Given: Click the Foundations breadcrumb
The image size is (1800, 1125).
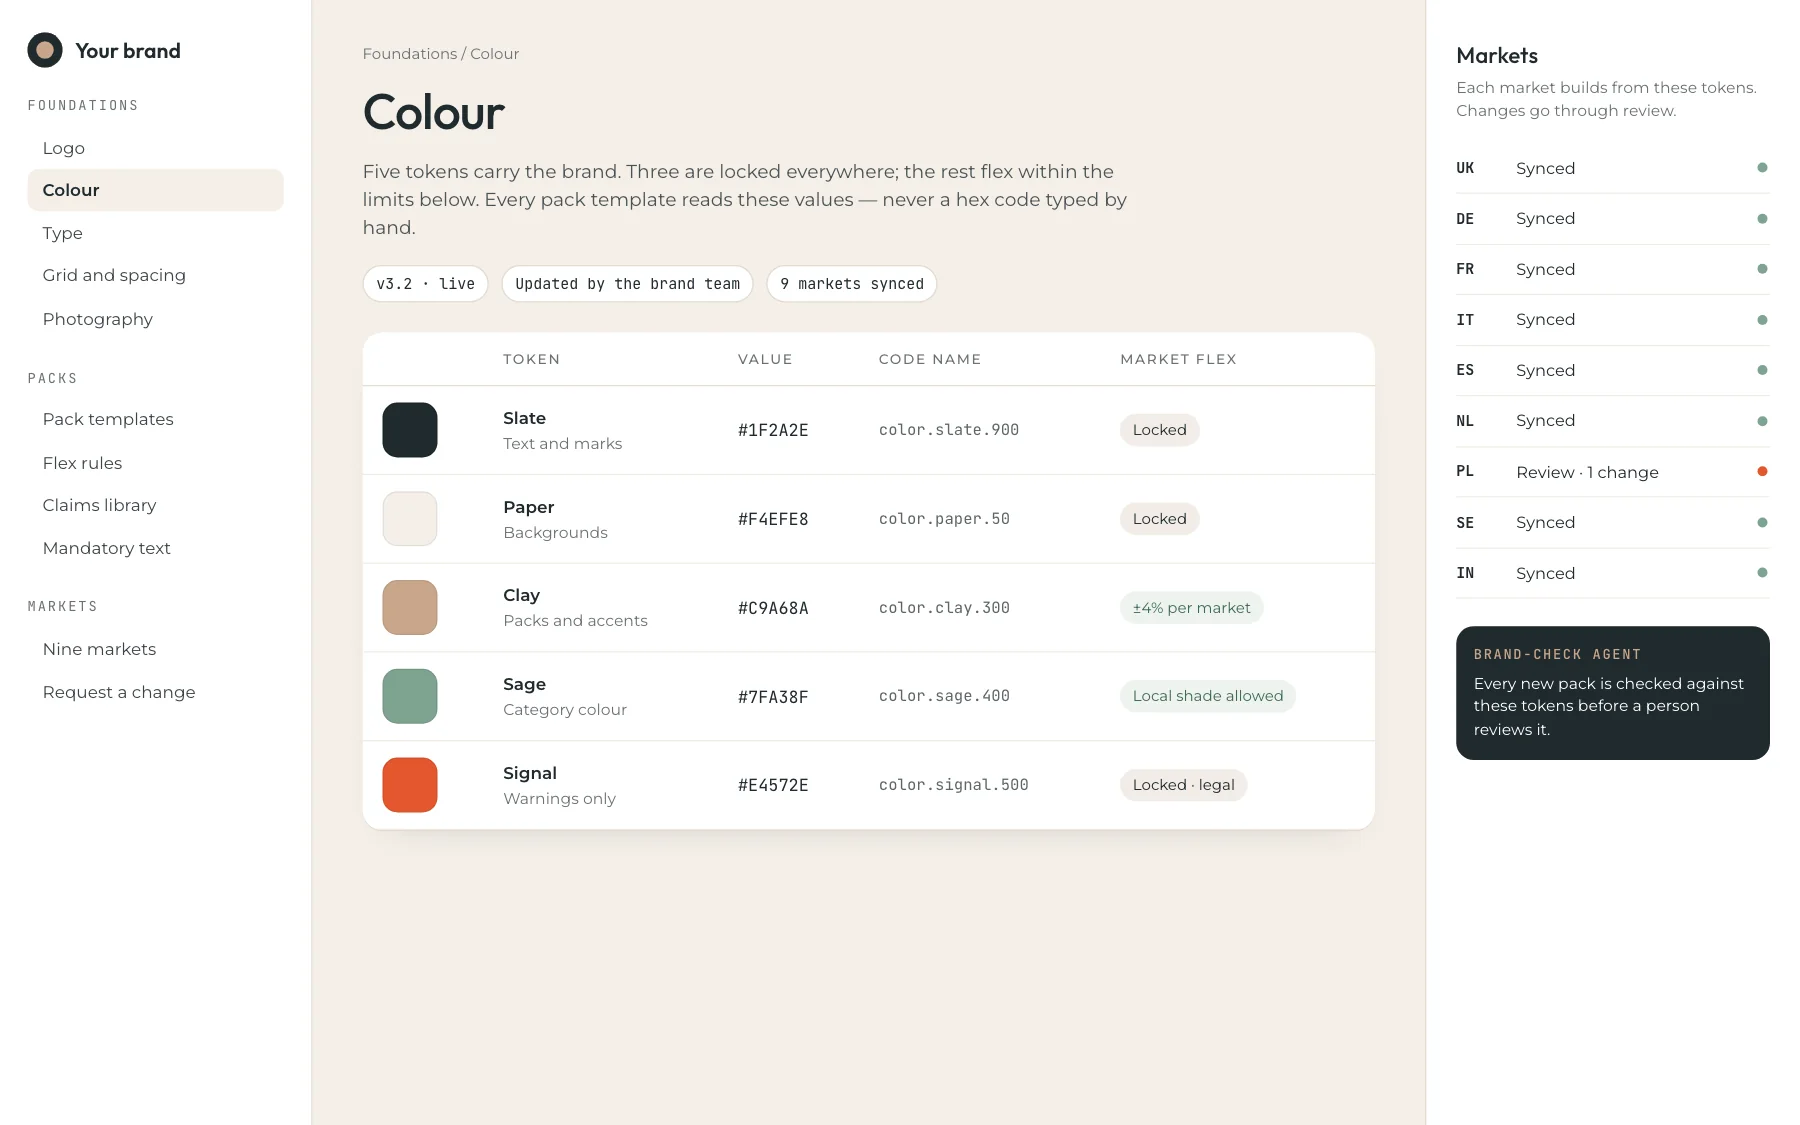Looking at the screenshot, I should (x=409, y=54).
